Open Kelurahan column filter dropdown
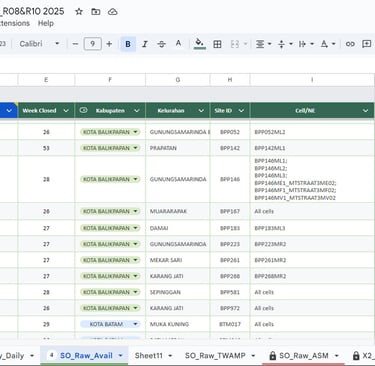Screen dimensions: 375x366 (201, 111)
